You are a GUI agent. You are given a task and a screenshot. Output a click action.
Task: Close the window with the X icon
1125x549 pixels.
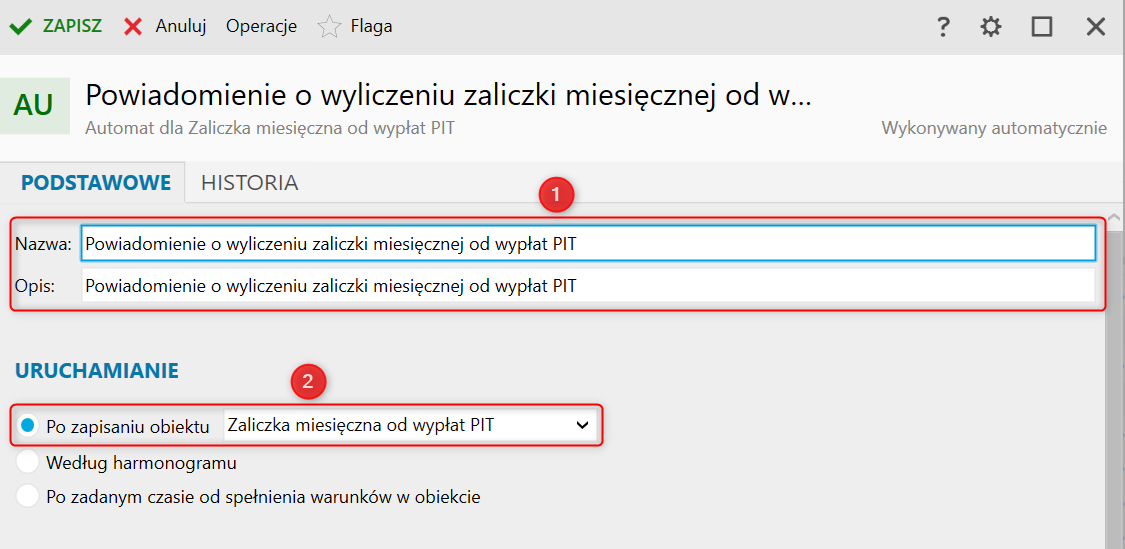pyautogui.click(x=1096, y=27)
